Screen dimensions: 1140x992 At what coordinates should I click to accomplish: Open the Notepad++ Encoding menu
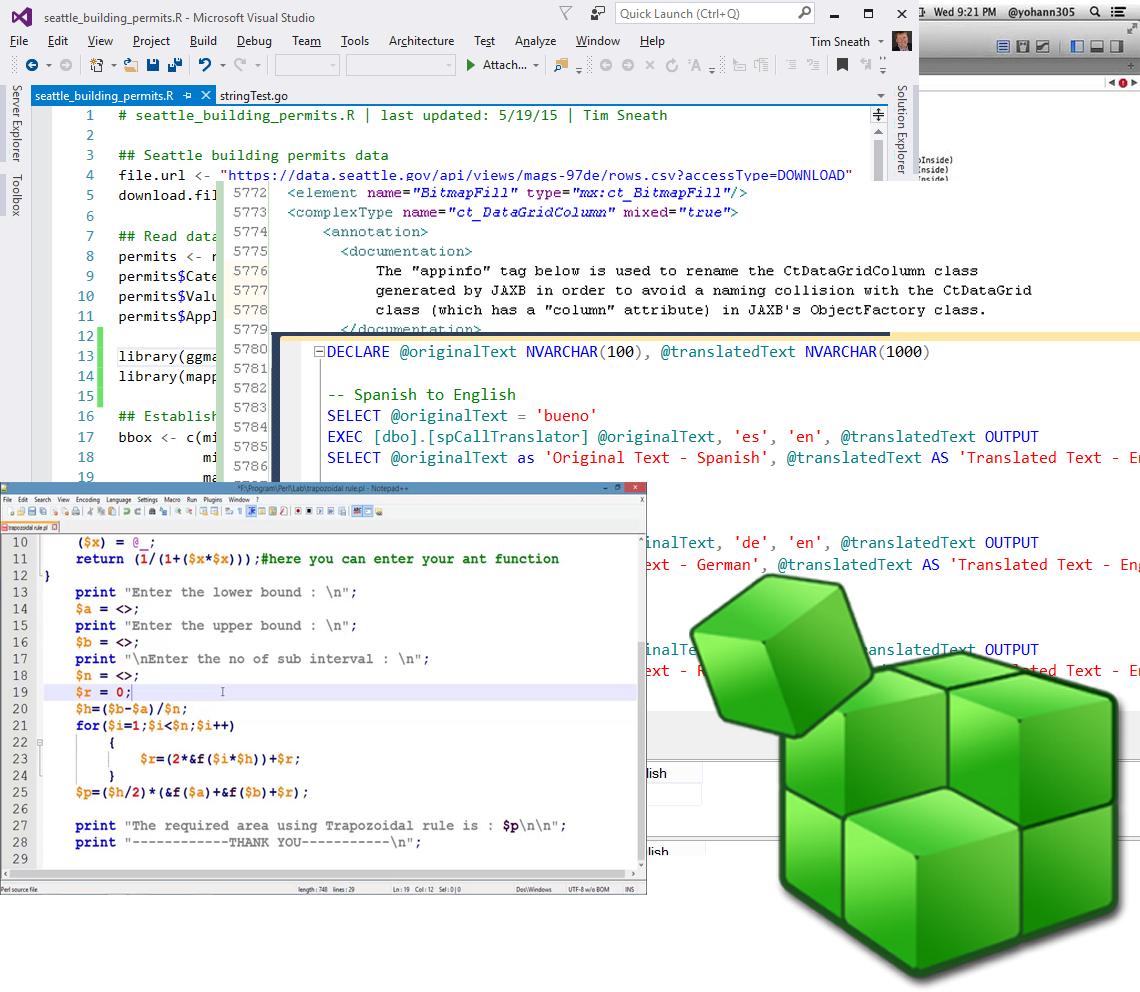pyautogui.click(x=87, y=500)
